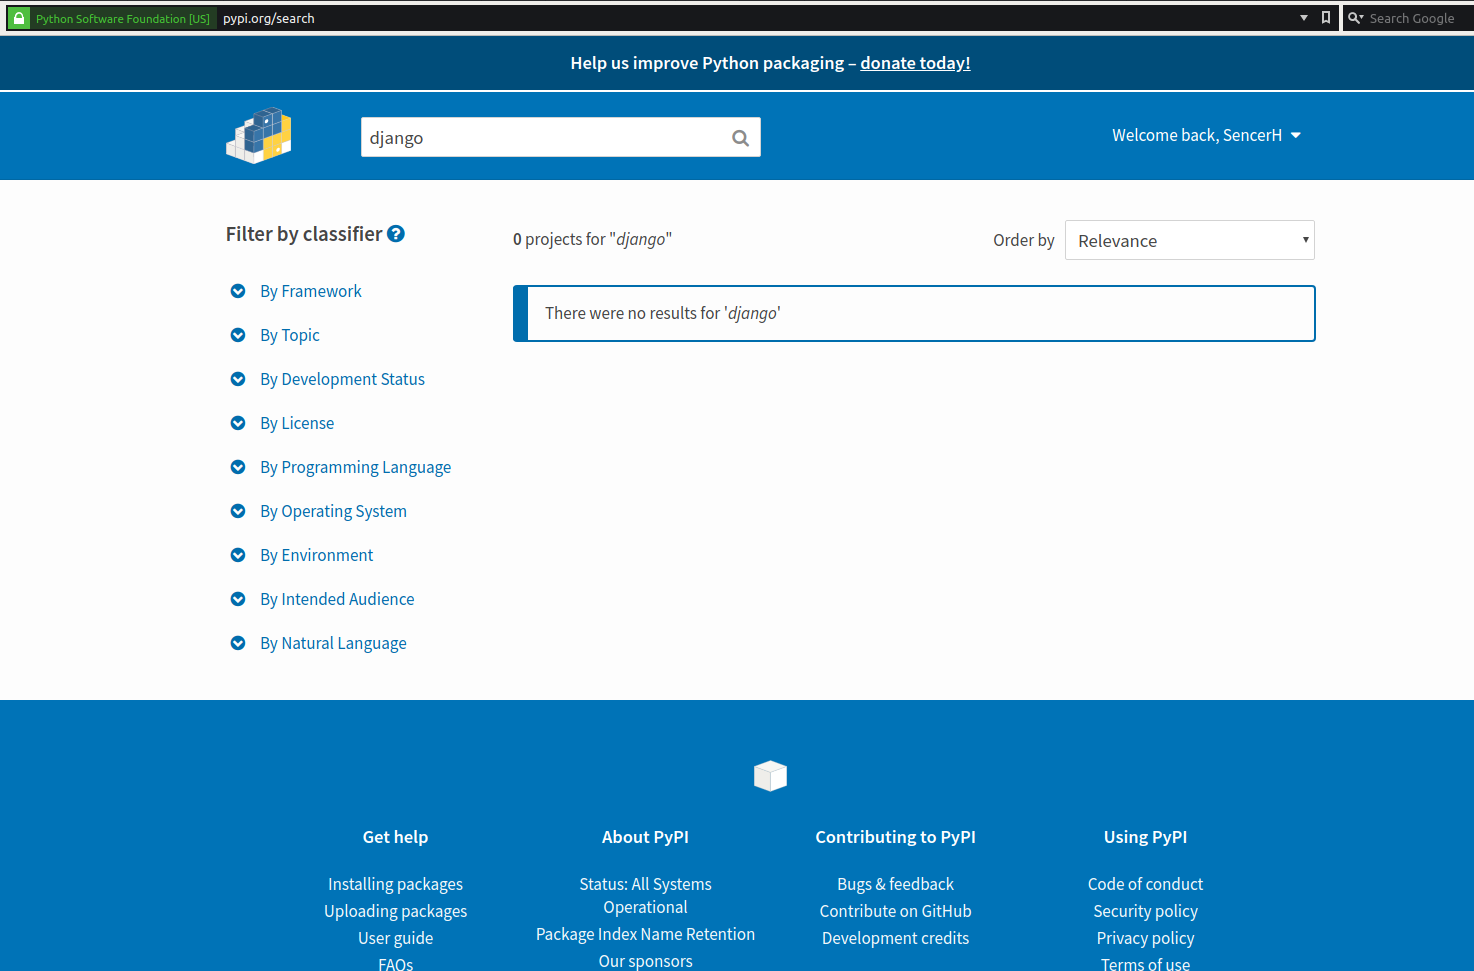Click the Get help footer heading
The image size is (1474, 971).
395,837
